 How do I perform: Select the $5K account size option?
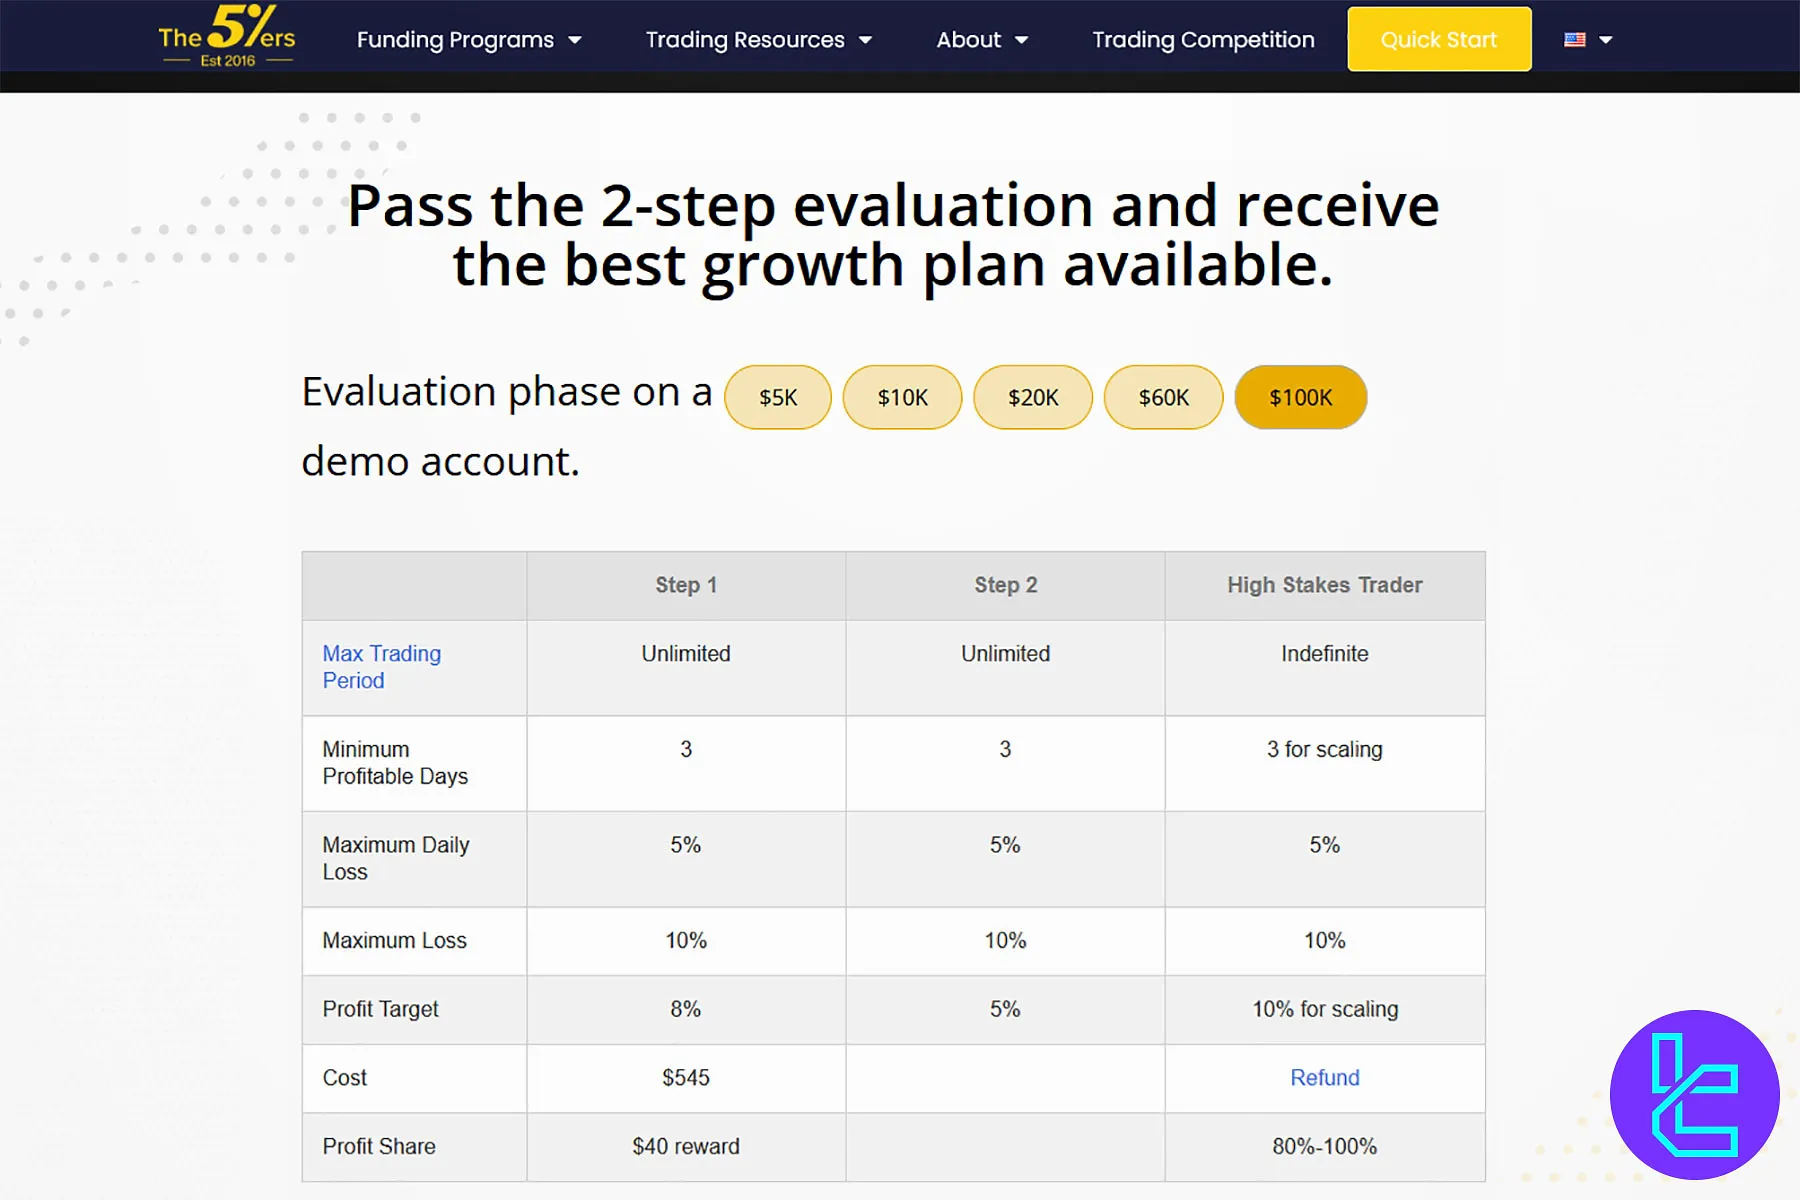(x=778, y=398)
